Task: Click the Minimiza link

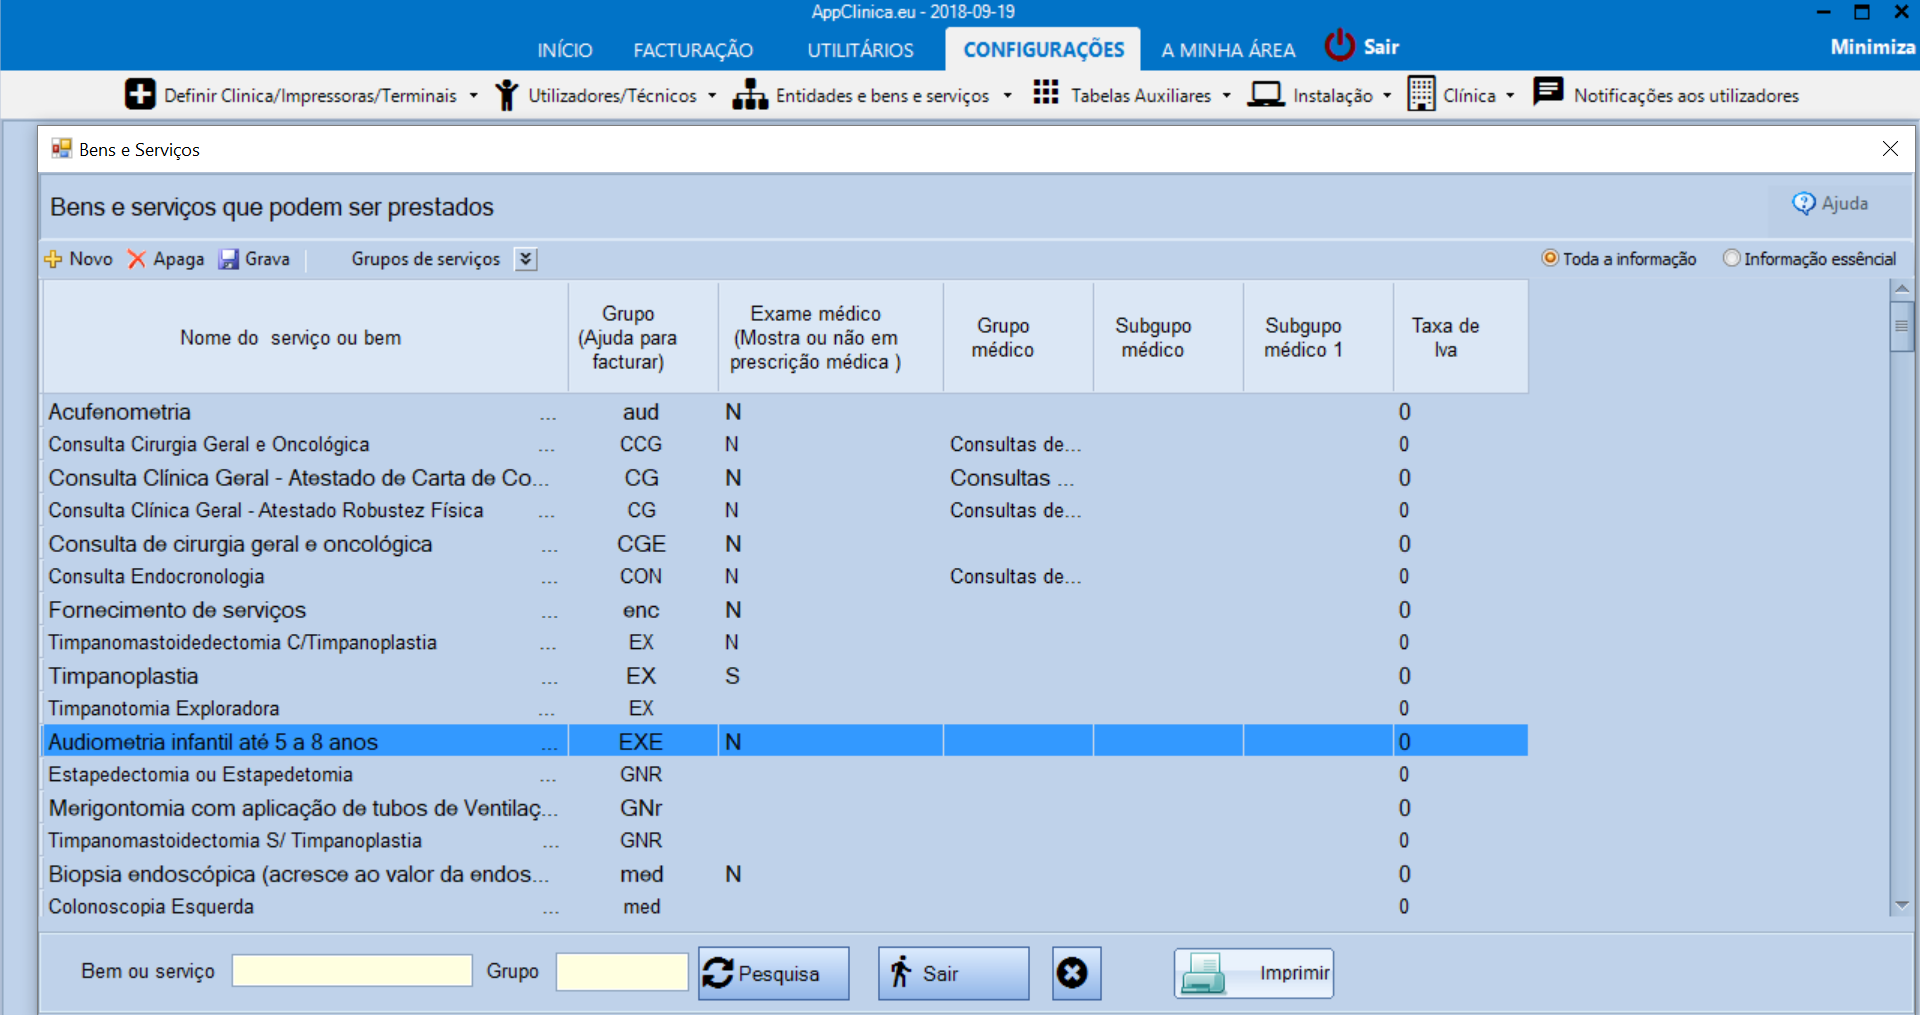Action: [x=1872, y=47]
